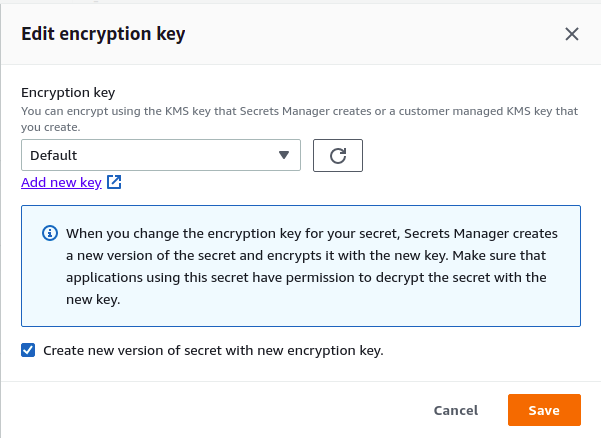Click the notice line starting "When you change"
The image size is (601, 438).
click(x=311, y=234)
